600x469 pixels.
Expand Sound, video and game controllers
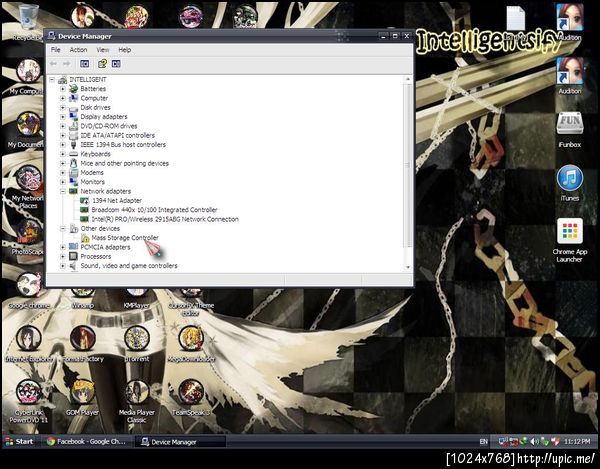click(63, 266)
